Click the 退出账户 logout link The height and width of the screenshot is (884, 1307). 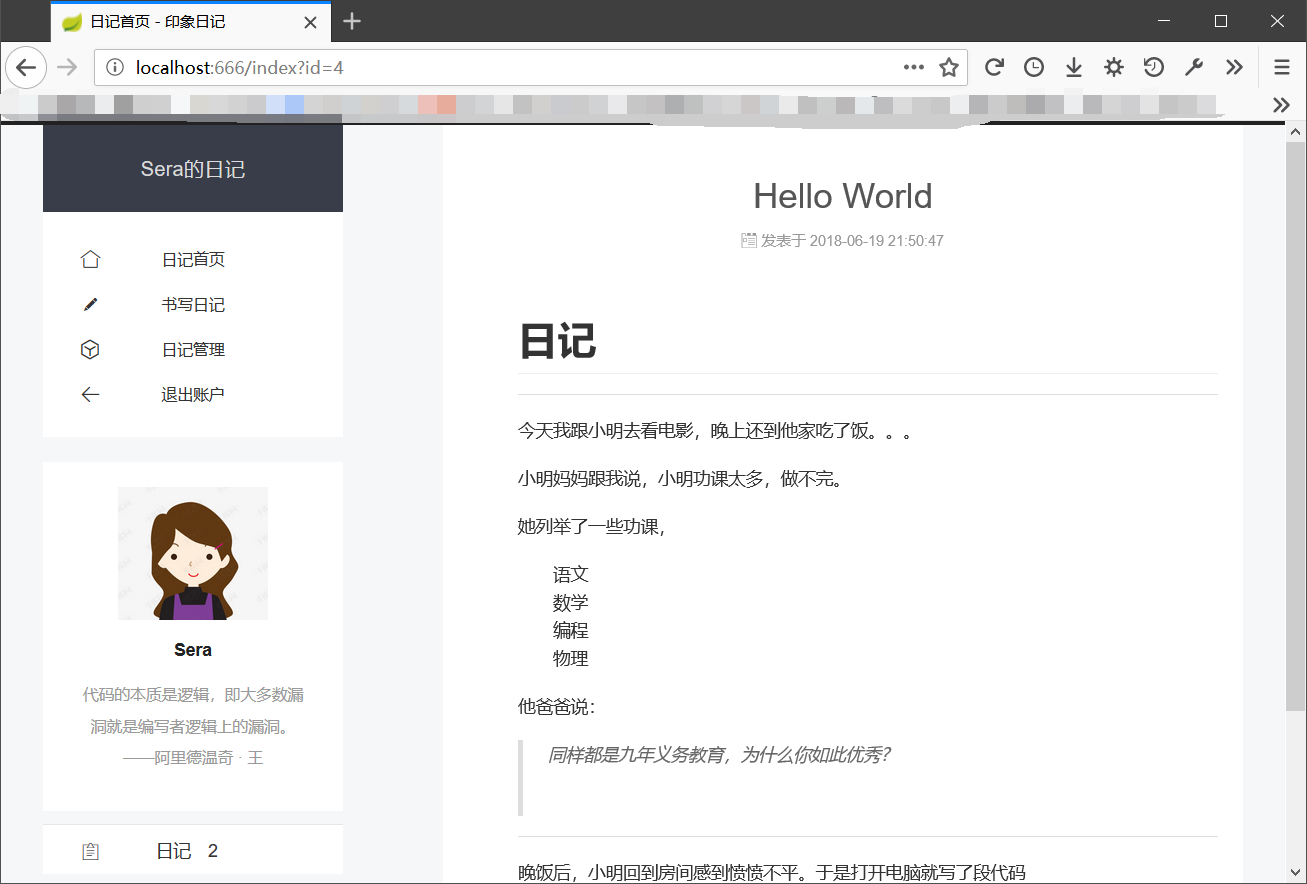point(193,394)
